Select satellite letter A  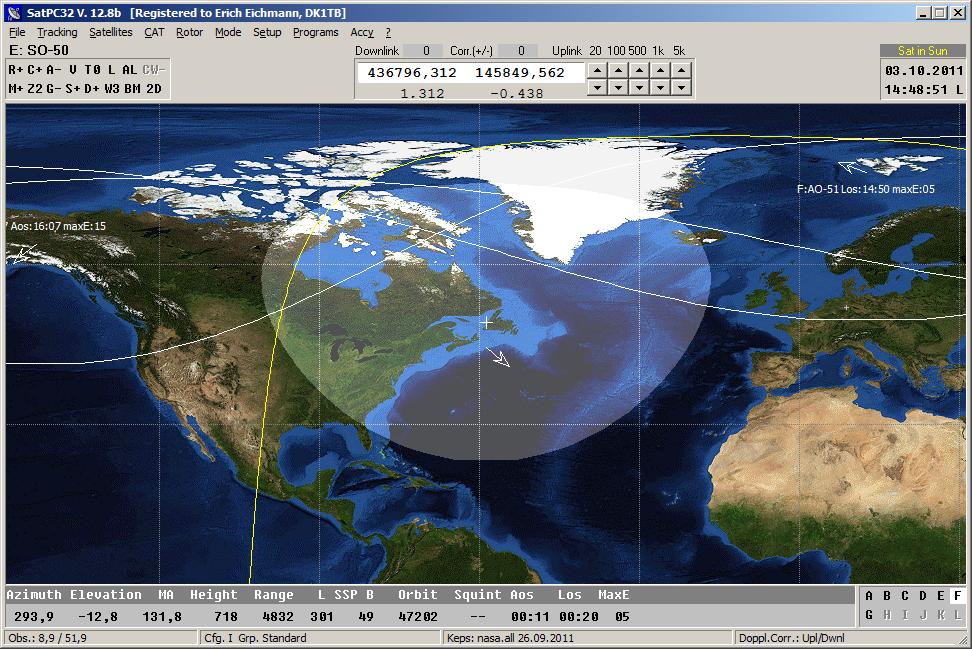(x=869, y=596)
